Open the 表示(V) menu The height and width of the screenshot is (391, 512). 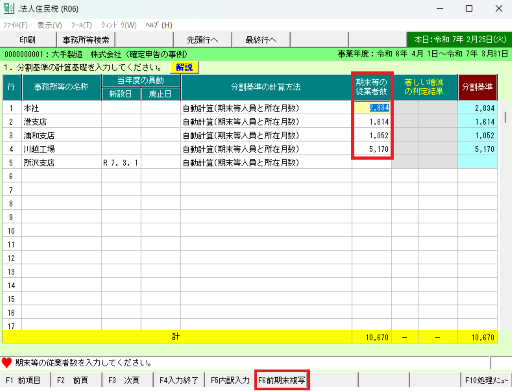49,25
